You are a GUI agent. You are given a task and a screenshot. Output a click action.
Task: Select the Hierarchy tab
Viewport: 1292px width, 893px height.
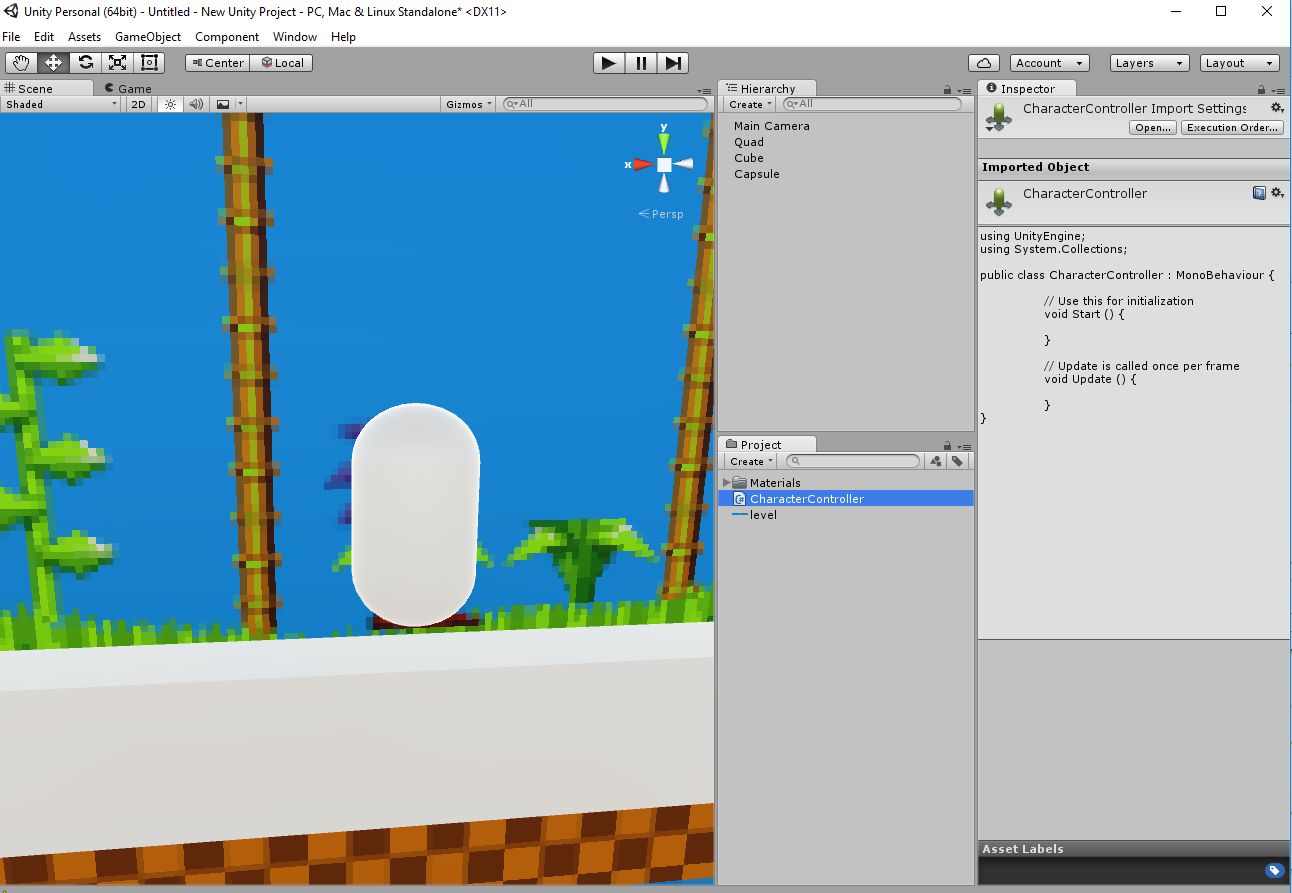[767, 88]
